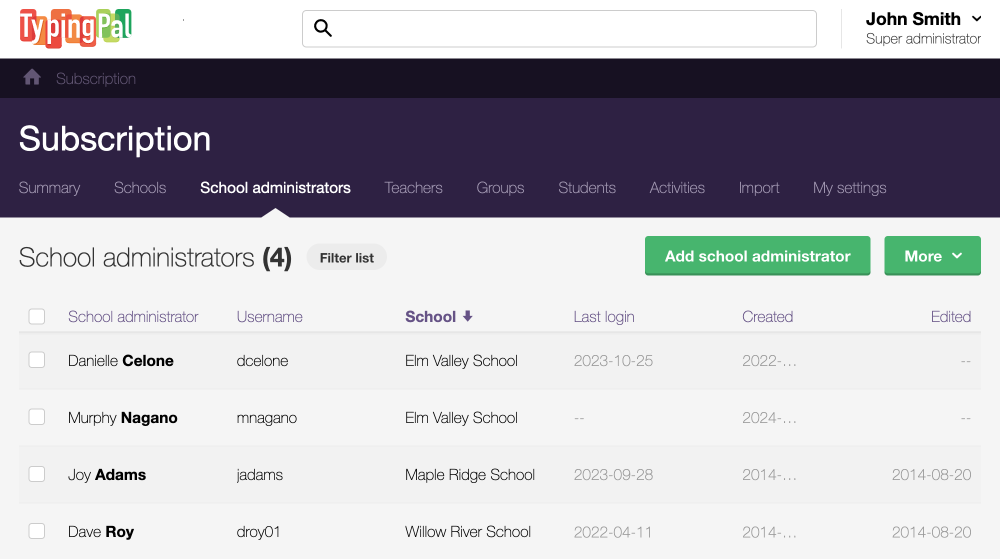Image resolution: width=1000 pixels, height=559 pixels.
Task: Open the John Smith account menu
Action: 922,28
